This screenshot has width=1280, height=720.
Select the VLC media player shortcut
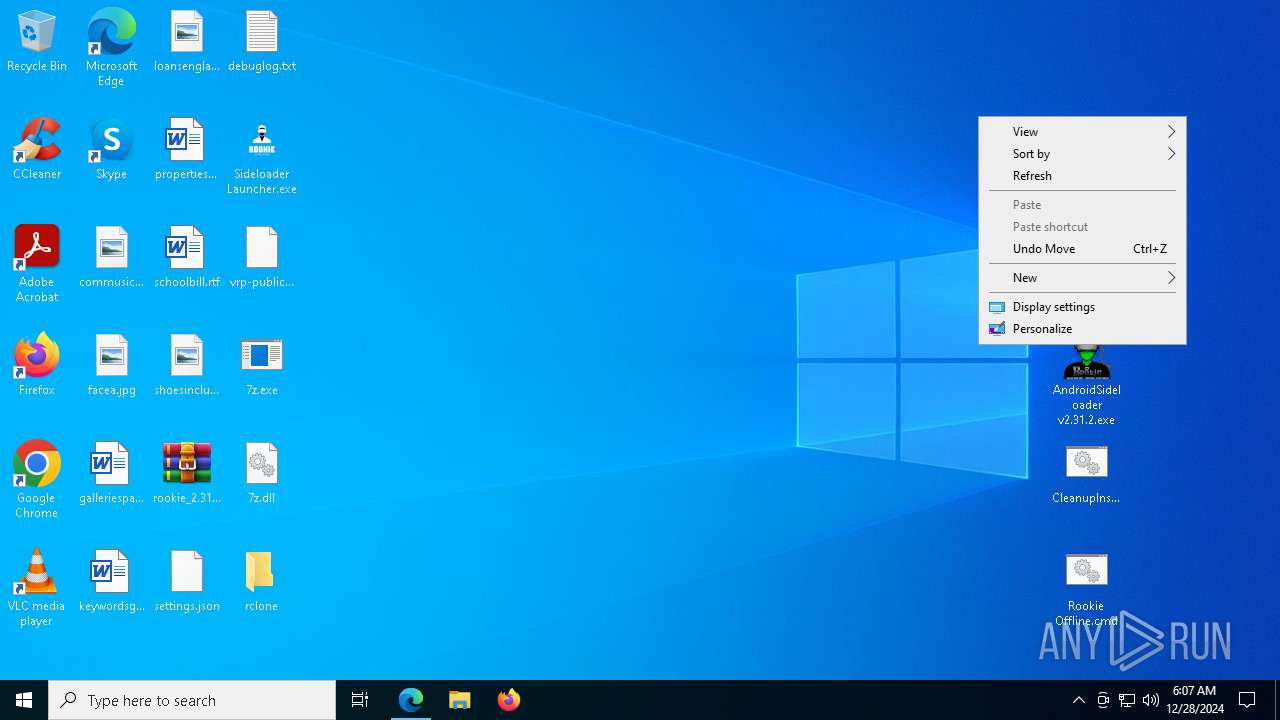tap(37, 588)
